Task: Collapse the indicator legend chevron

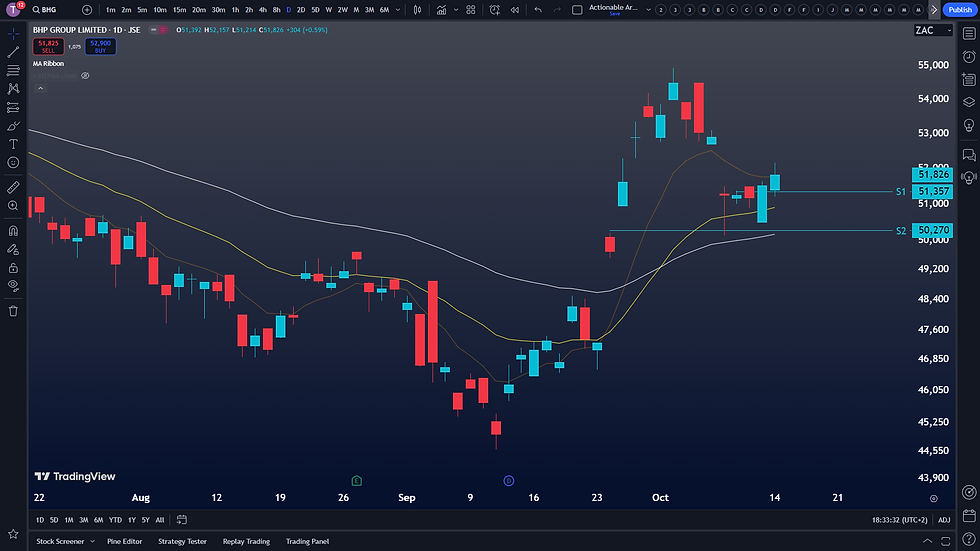Action: pos(40,88)
